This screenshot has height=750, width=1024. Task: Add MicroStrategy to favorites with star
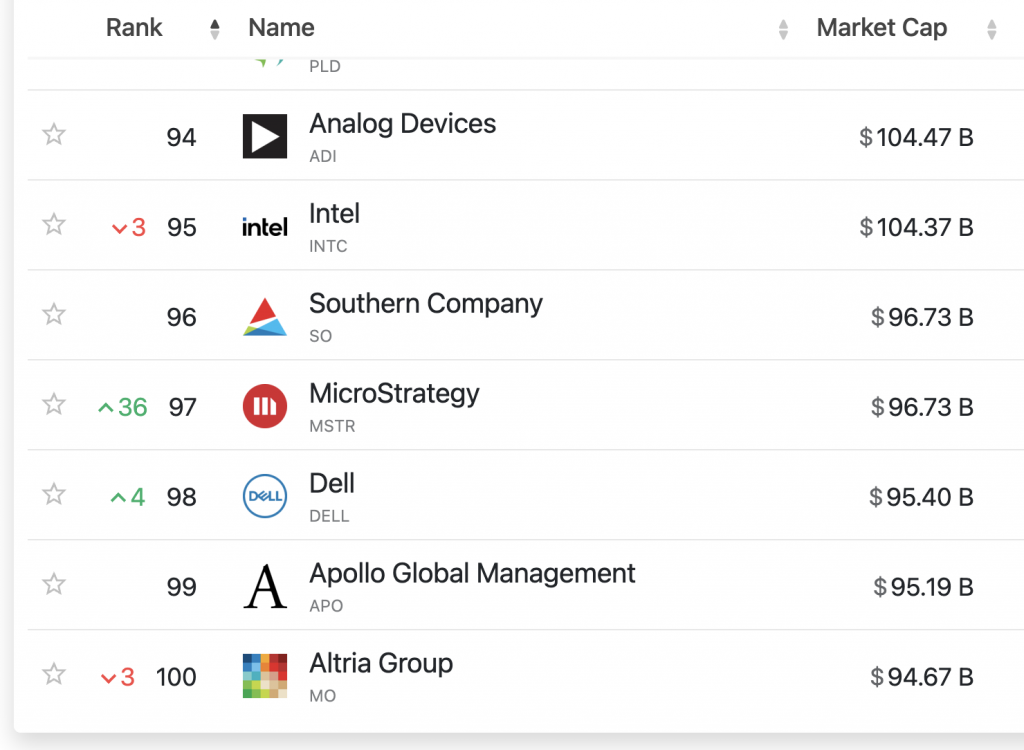coord(54,405)
